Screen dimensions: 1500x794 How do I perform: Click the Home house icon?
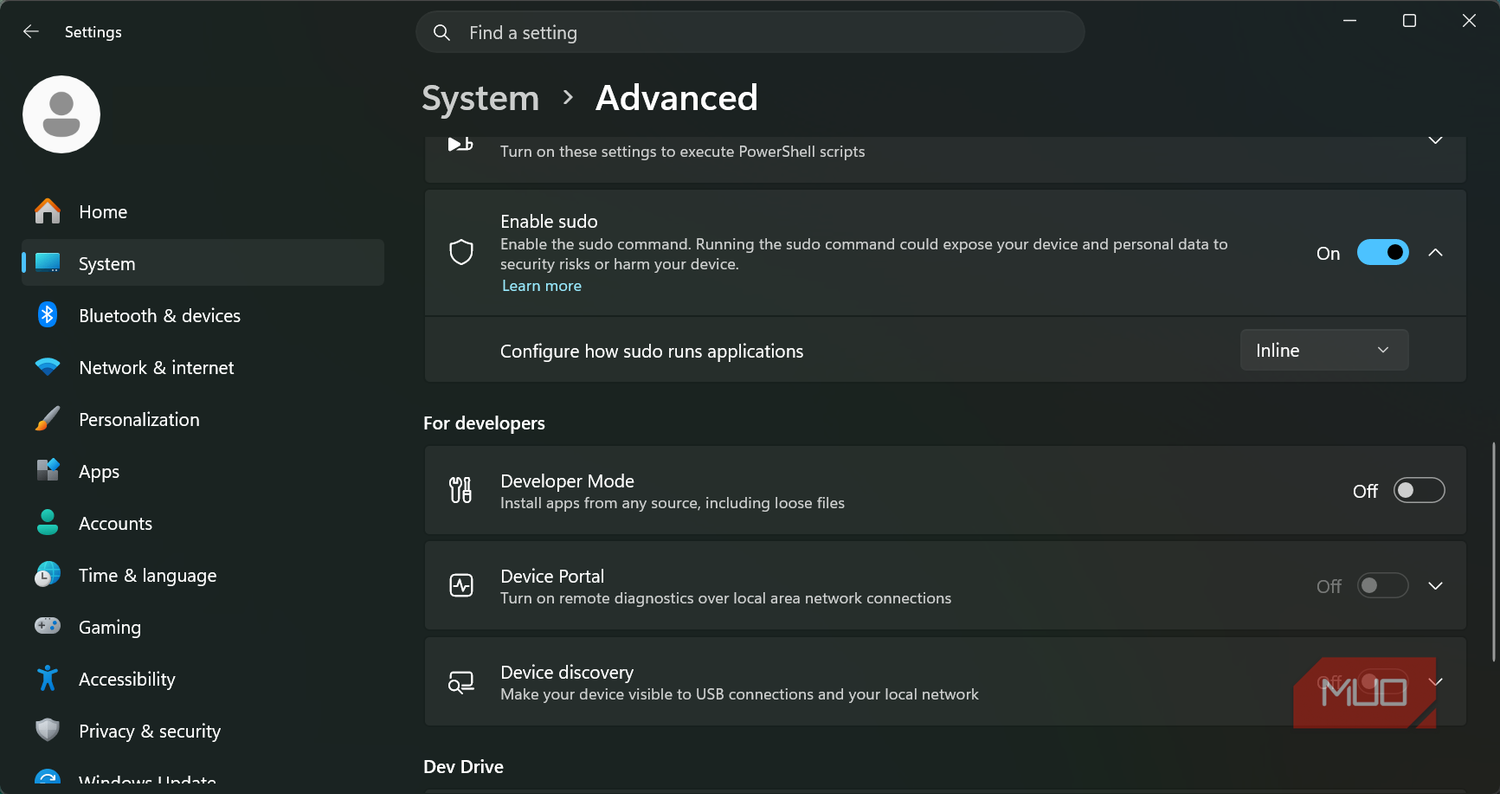[47, 211]
